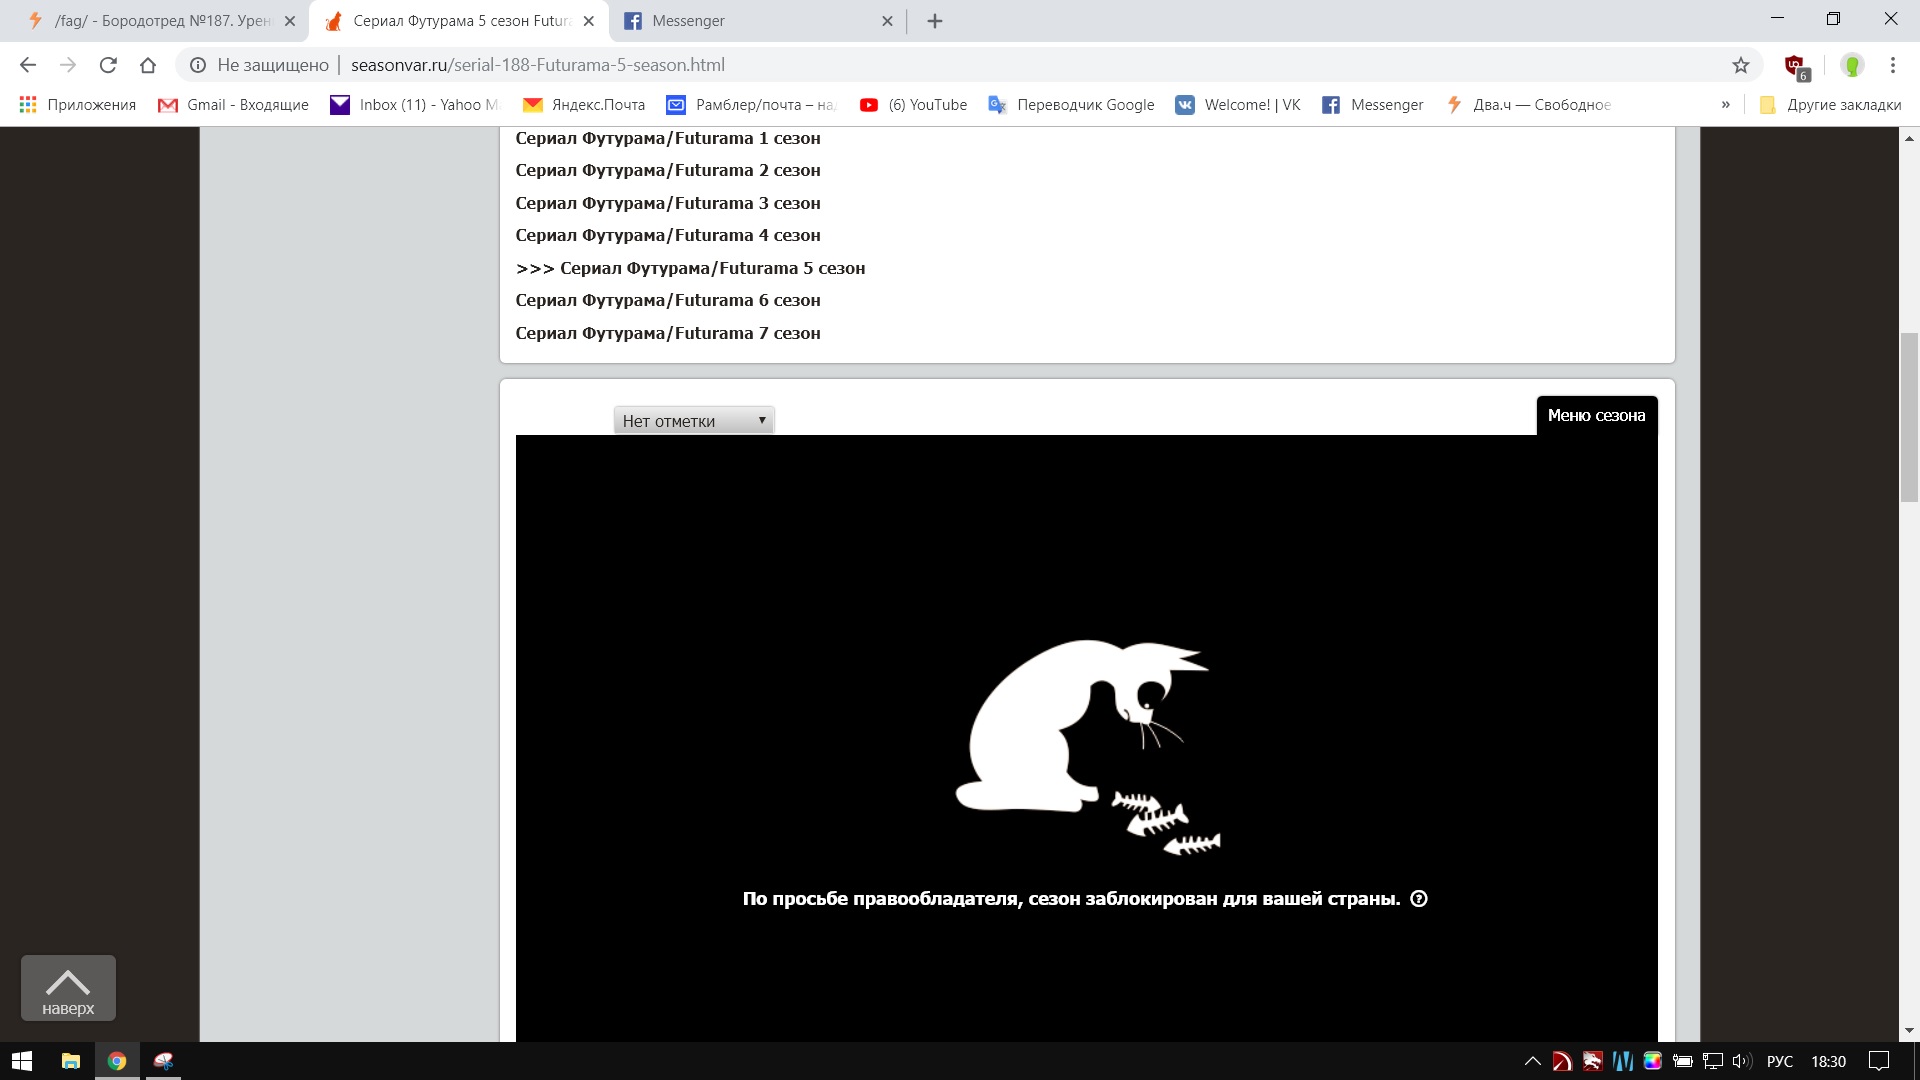Screen dimensions: 1920x1080
Task: Click the red dragon tray icon
Action: coord(1592,1061)
